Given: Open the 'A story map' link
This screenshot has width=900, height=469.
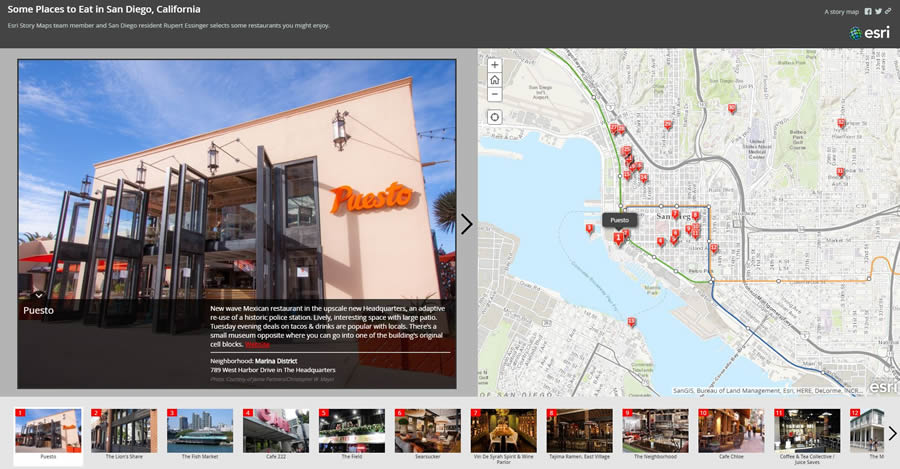Looking at the screenshot, I should 841,12.
